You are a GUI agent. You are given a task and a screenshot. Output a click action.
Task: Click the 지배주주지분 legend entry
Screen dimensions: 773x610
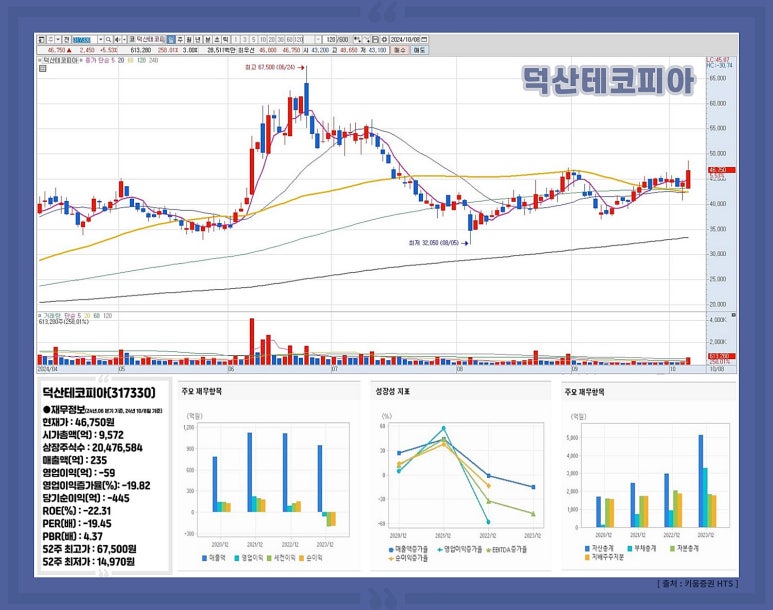point(604,557)
